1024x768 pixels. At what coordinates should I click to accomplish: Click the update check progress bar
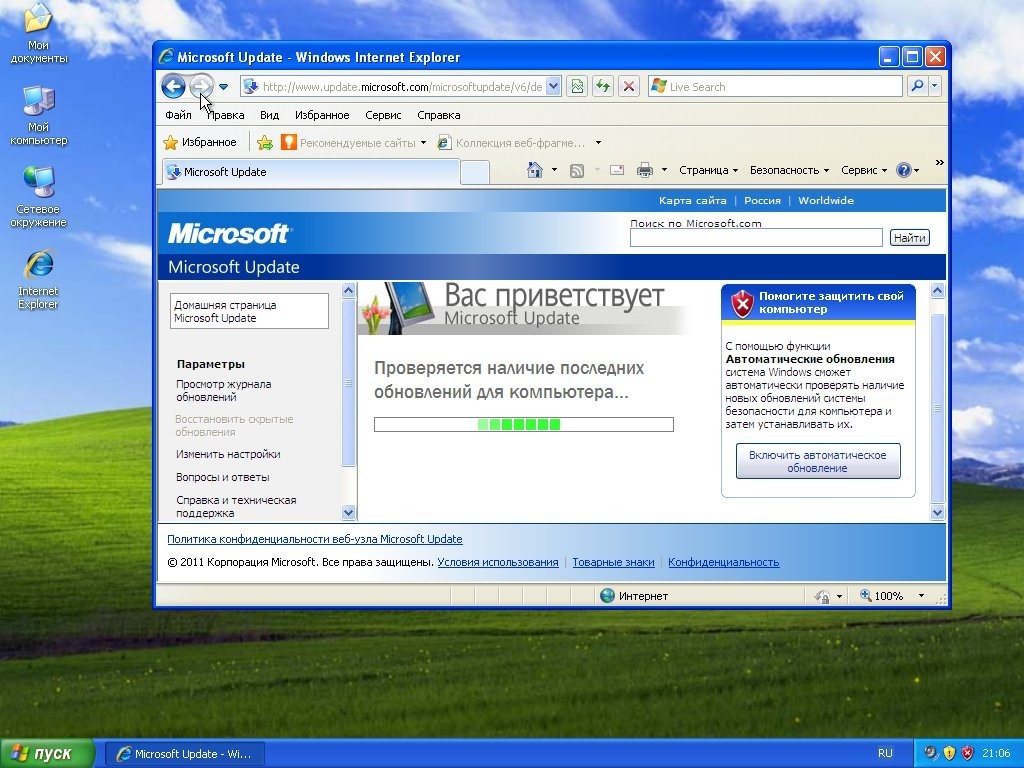coord(524,424)
